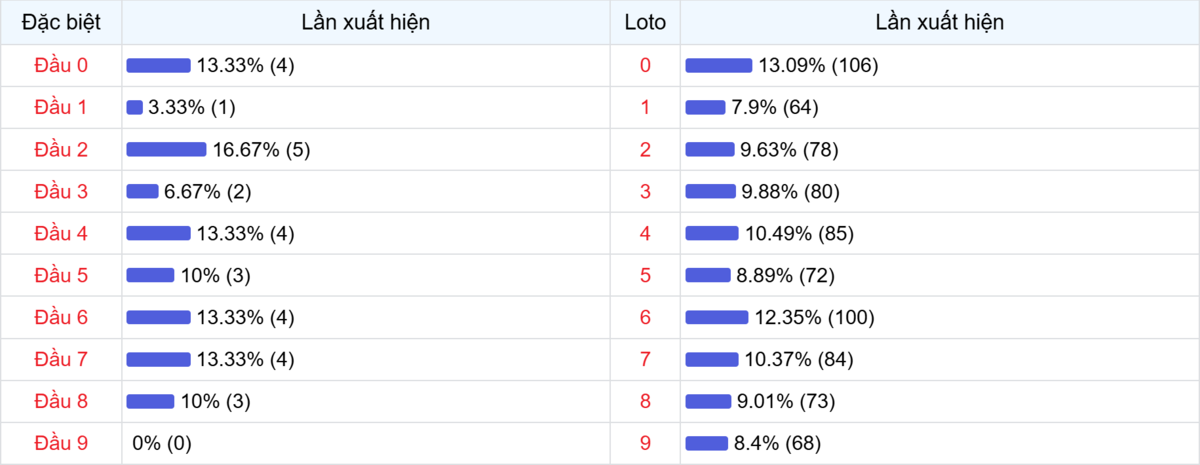Select the Đầu 7 label
This screenshot has height=465, width=1200.
click(x=61, y=360)
